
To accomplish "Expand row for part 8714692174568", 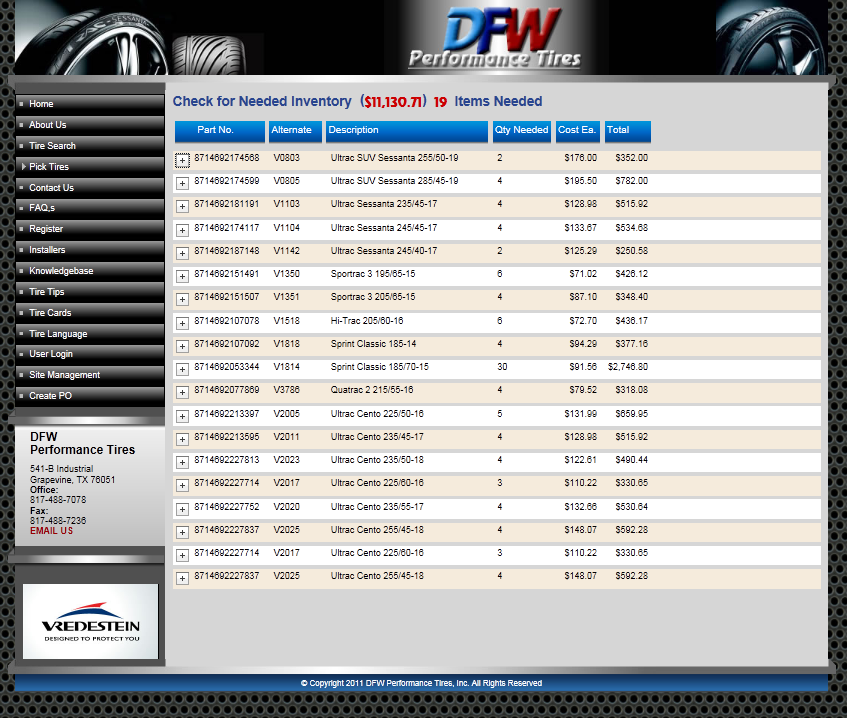I will (182, 160).
